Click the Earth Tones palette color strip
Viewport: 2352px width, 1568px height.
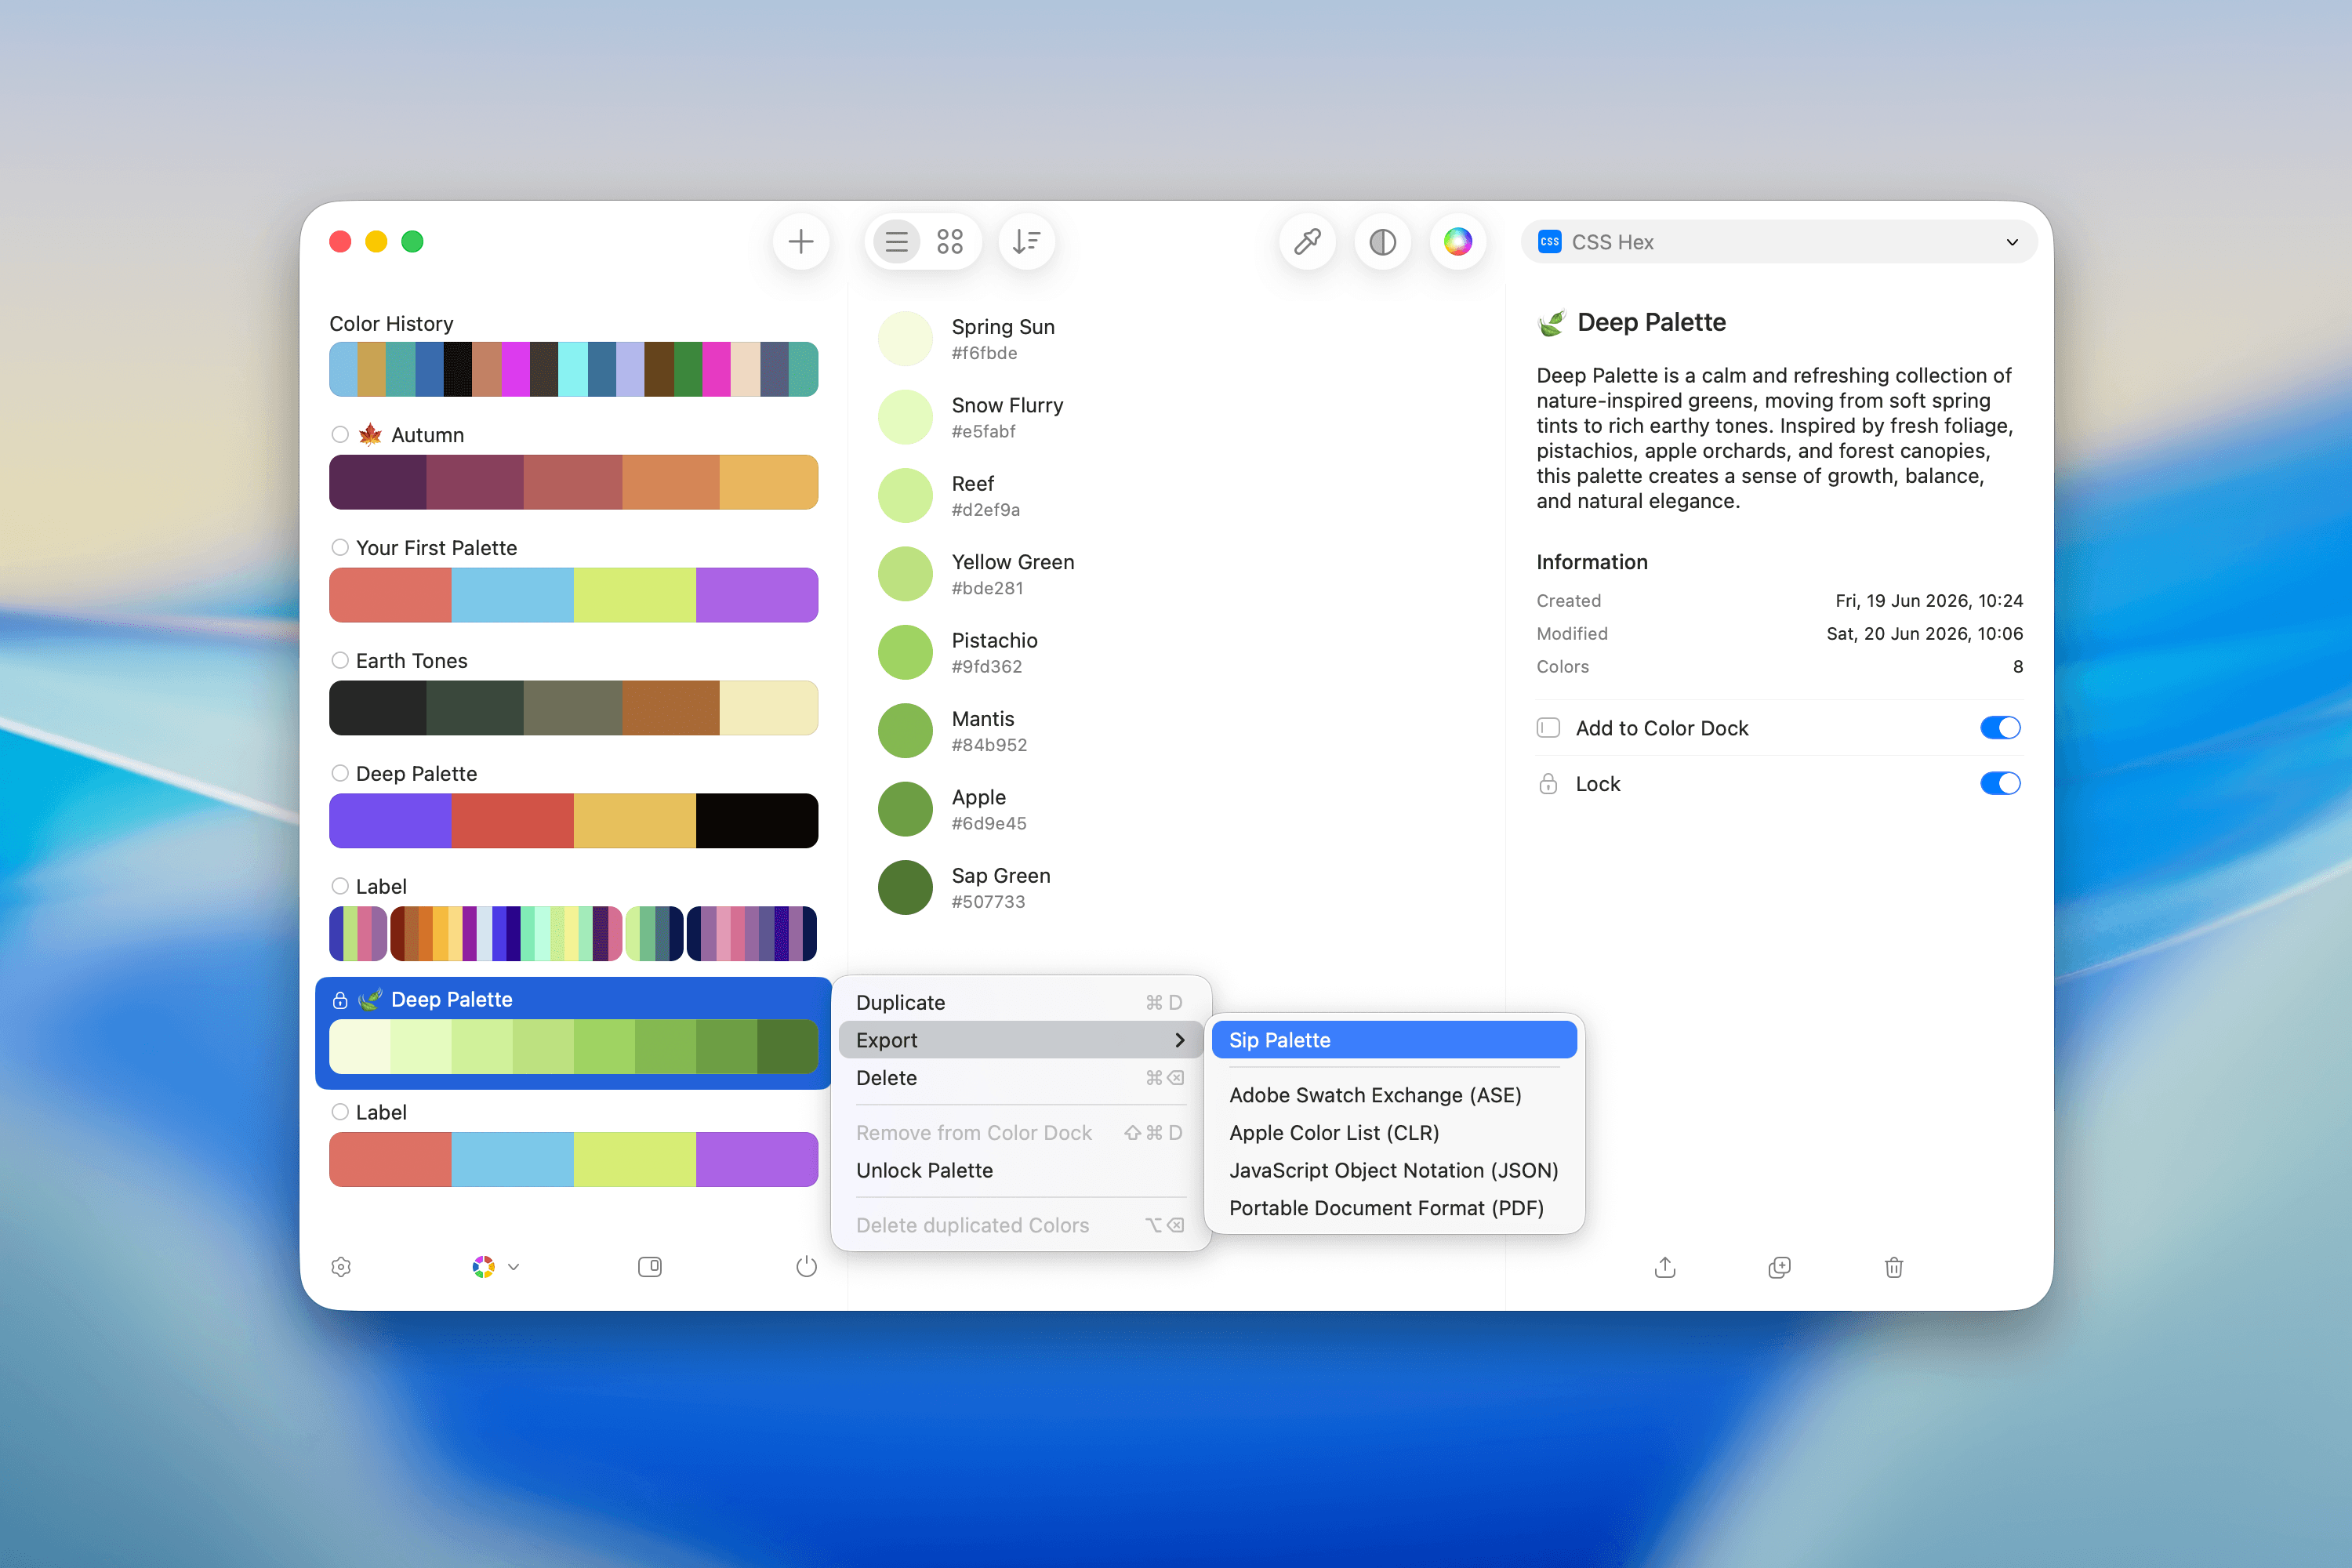coord(574,708)
